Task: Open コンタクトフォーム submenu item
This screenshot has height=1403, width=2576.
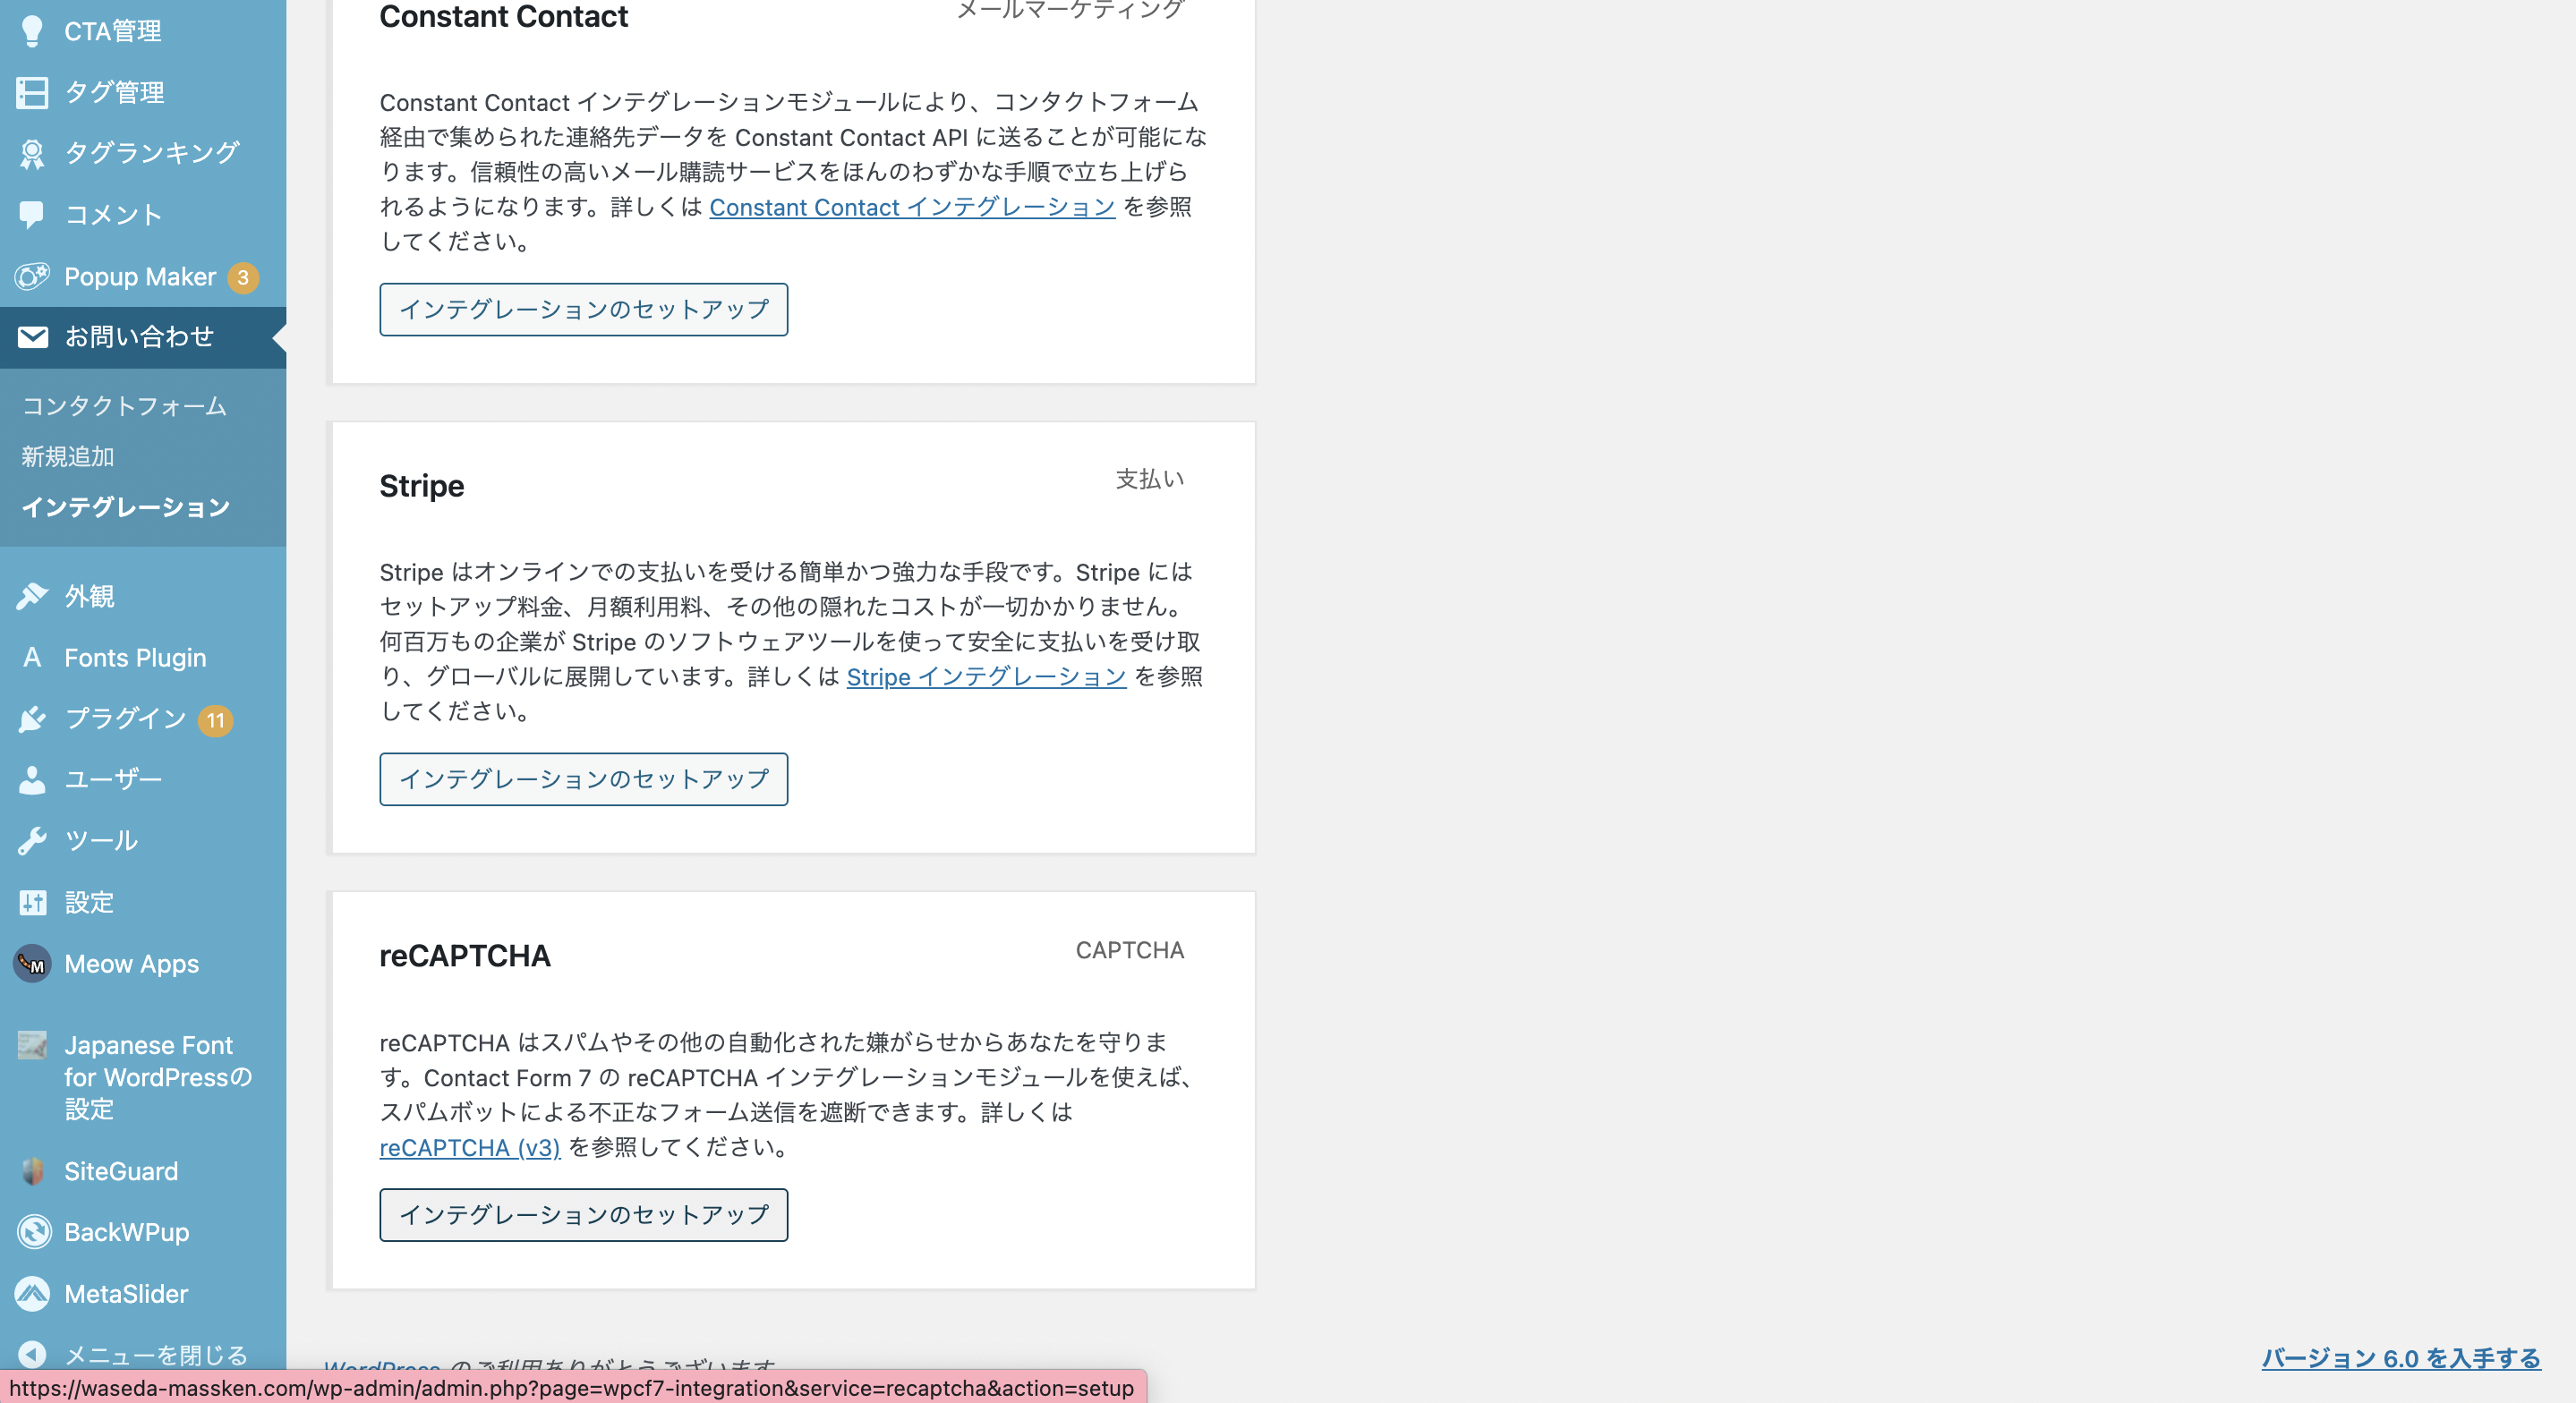Action: (124, 406)
